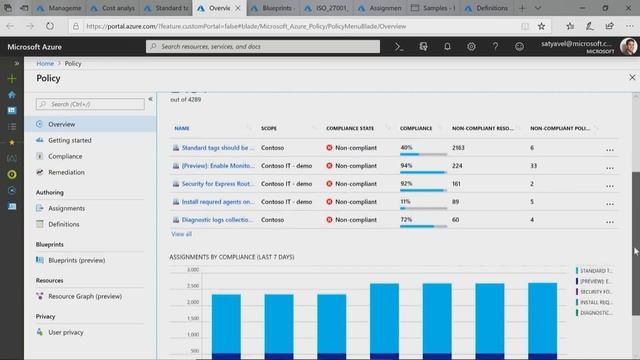640x360 pixels.
Task: Expand the left sidebar with double chevron
Action: [16, 63]
